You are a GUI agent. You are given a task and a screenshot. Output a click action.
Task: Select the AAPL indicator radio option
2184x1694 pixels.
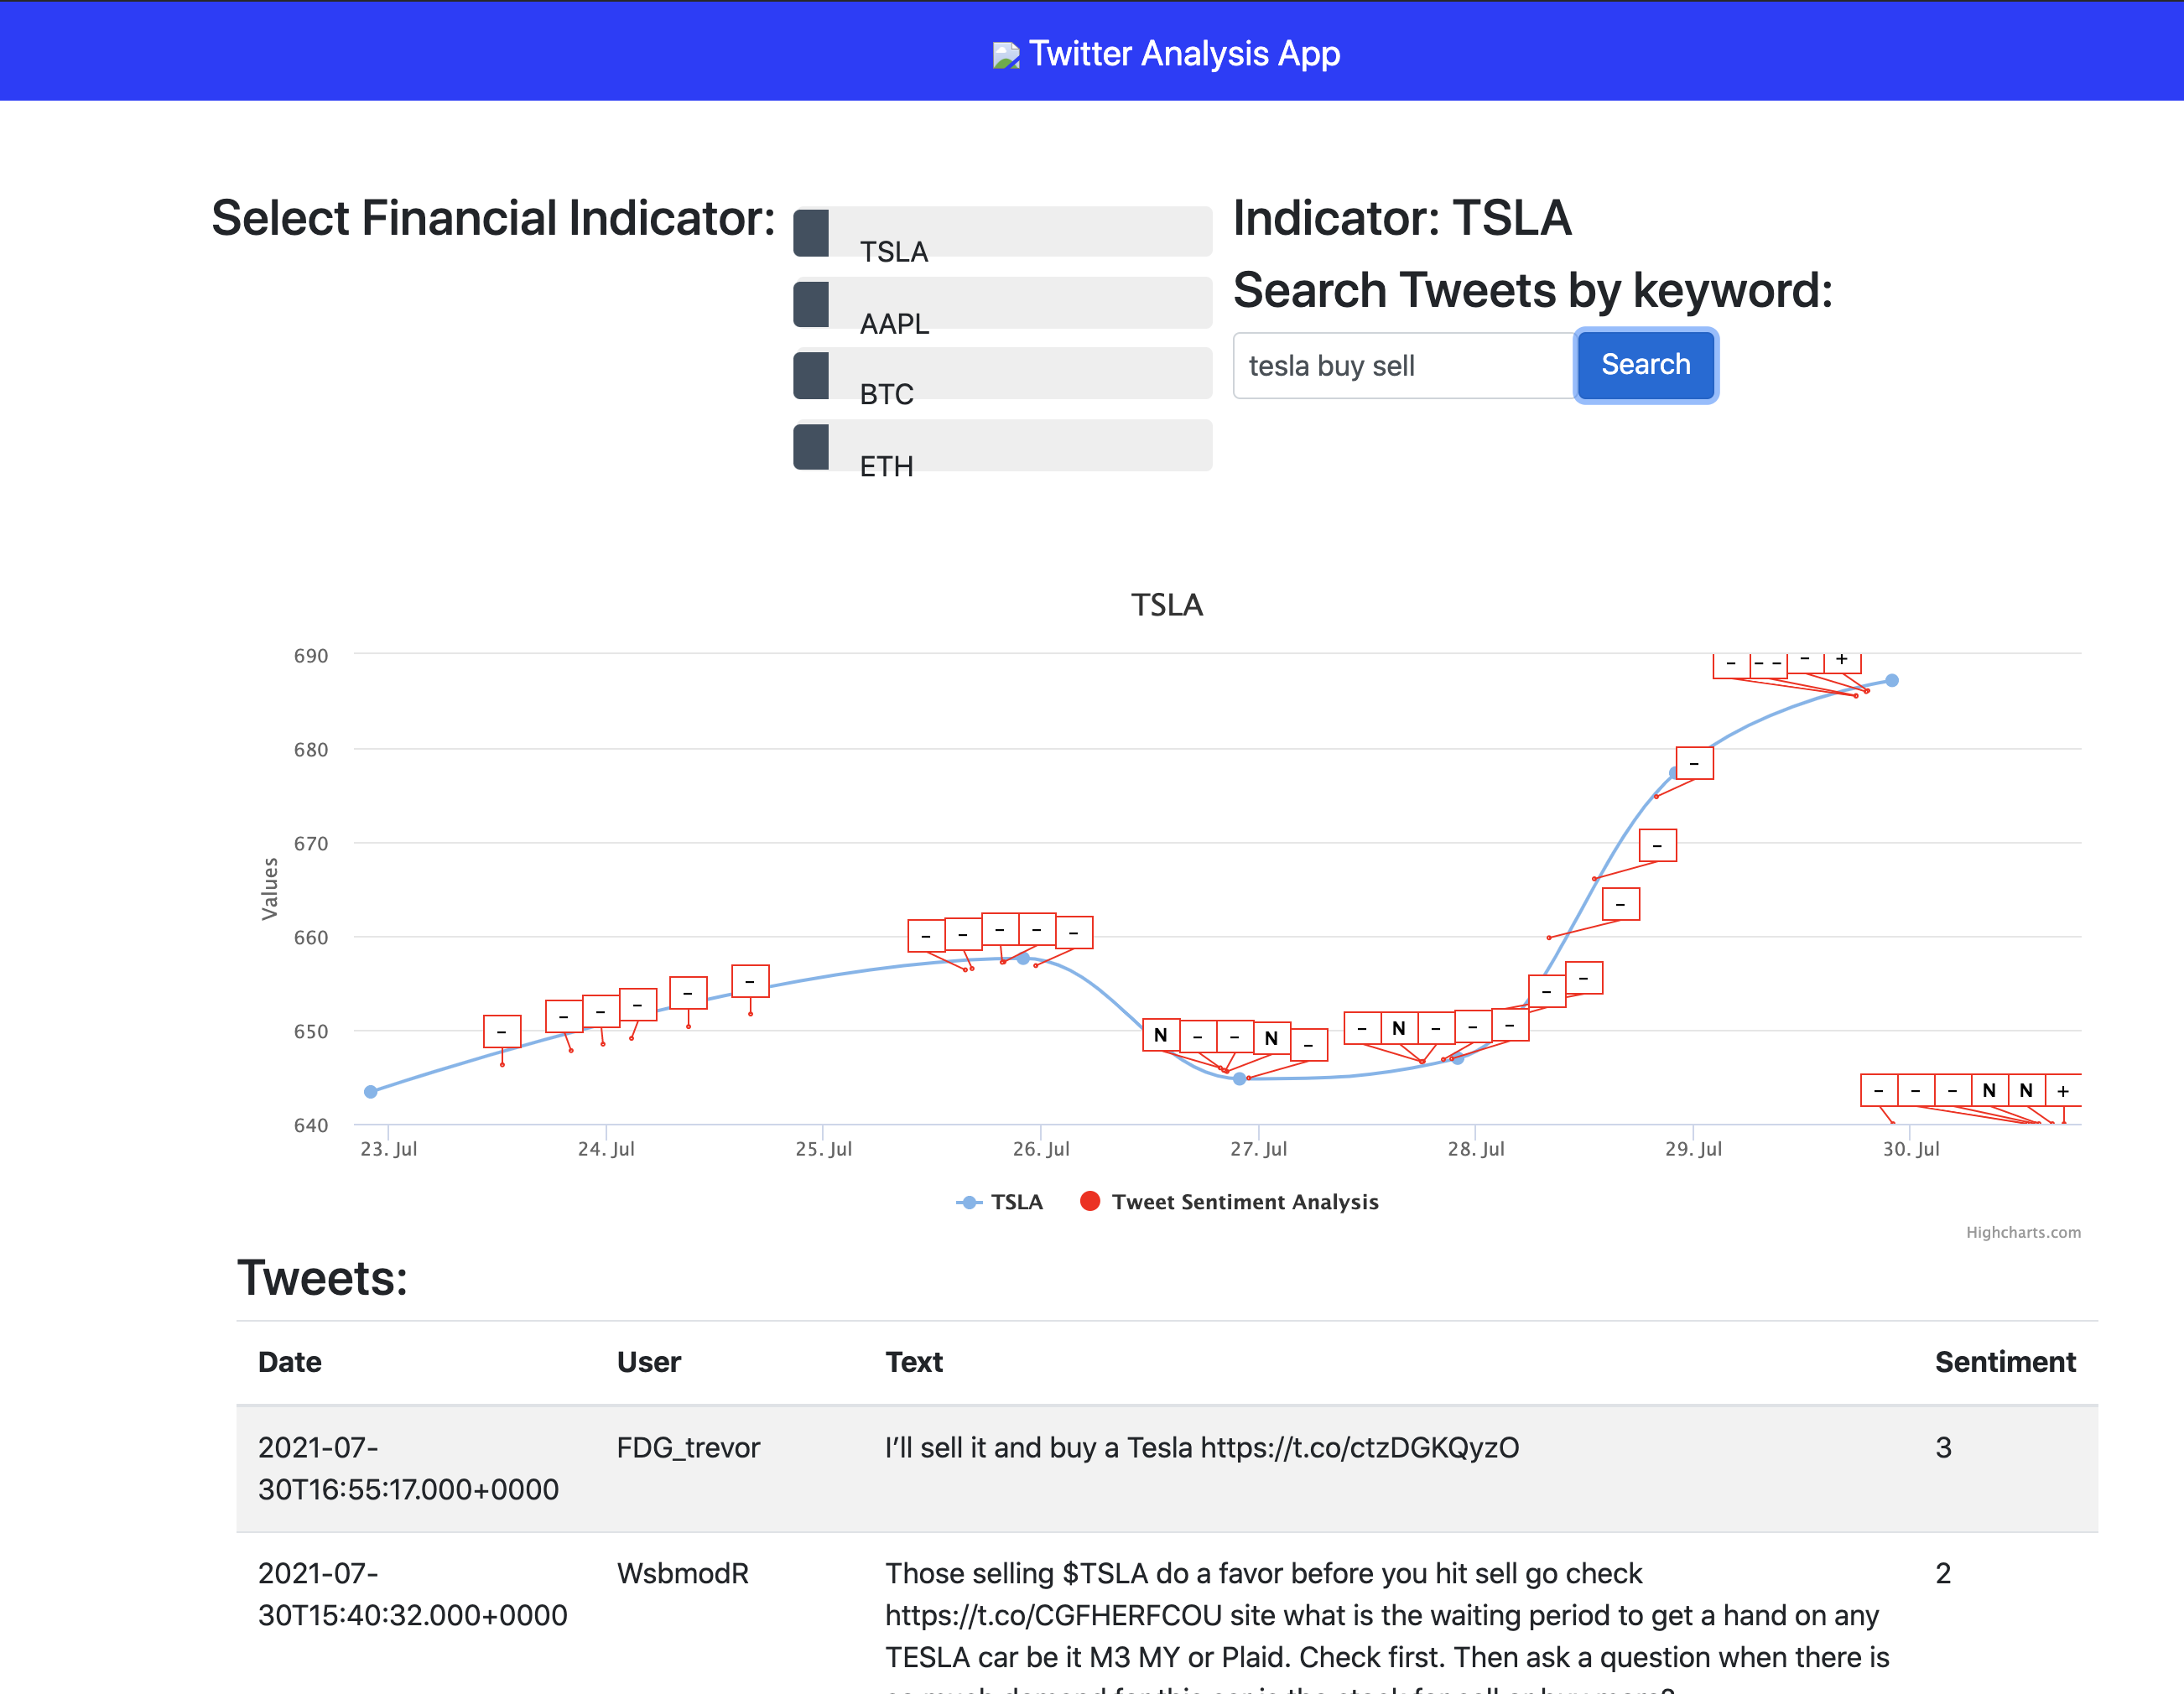pyautogui.click(x=812, y=304)
